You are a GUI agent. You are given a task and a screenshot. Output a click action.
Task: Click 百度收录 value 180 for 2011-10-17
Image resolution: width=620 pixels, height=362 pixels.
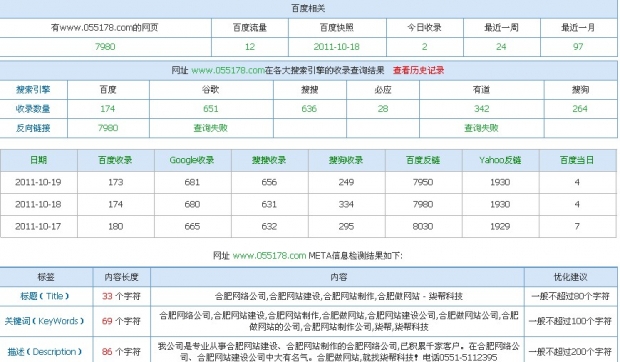click(x=115, y=226)
